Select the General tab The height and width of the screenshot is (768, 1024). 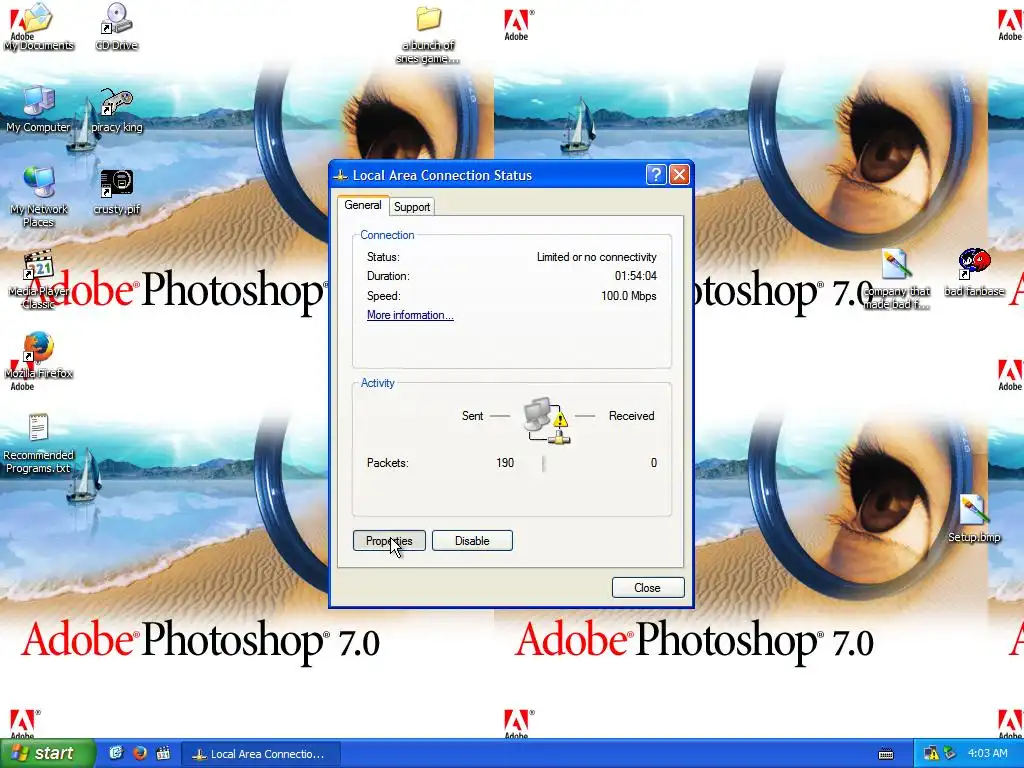tap(362, 205)
